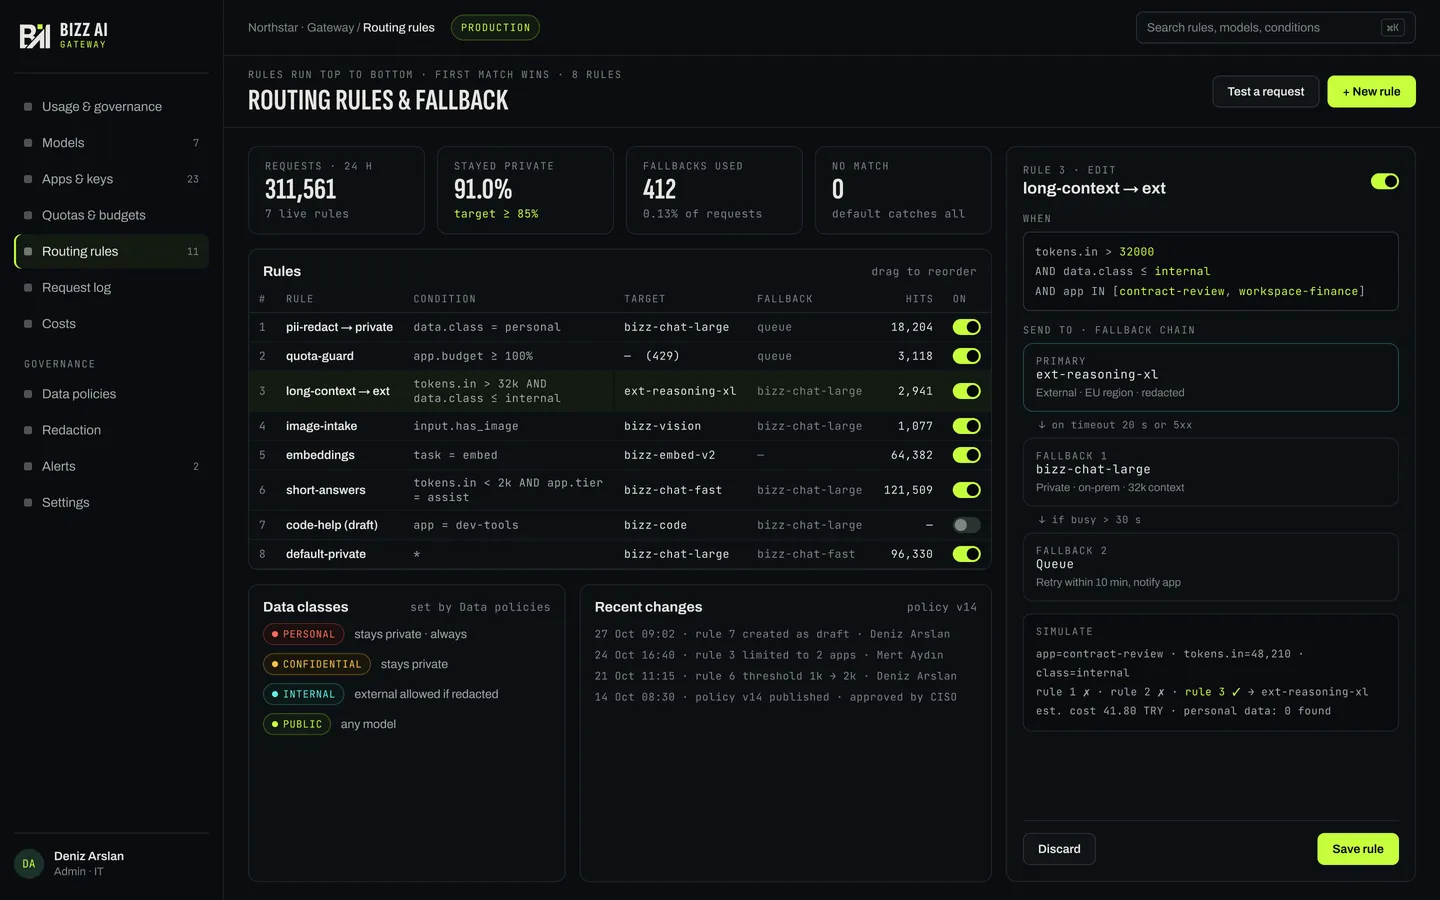Click the No Match 0 card
The height and width of the screenshot is (900, 1440).
(903, 190)
